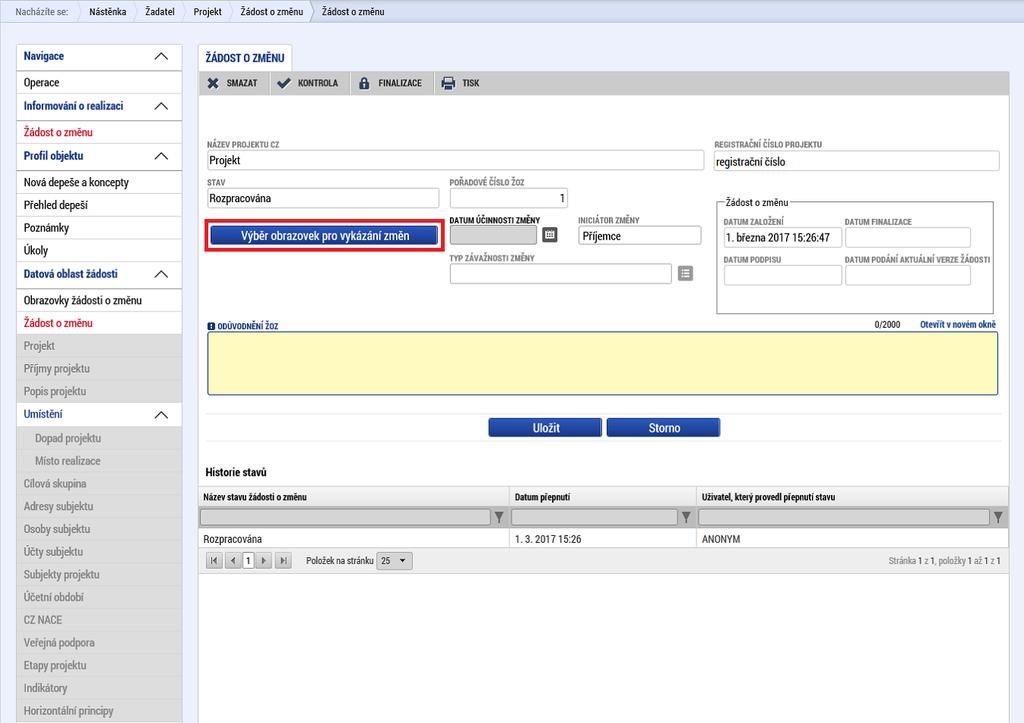
Task: Go to Nástěnka in breadcrumb
Action: point(108,12)
